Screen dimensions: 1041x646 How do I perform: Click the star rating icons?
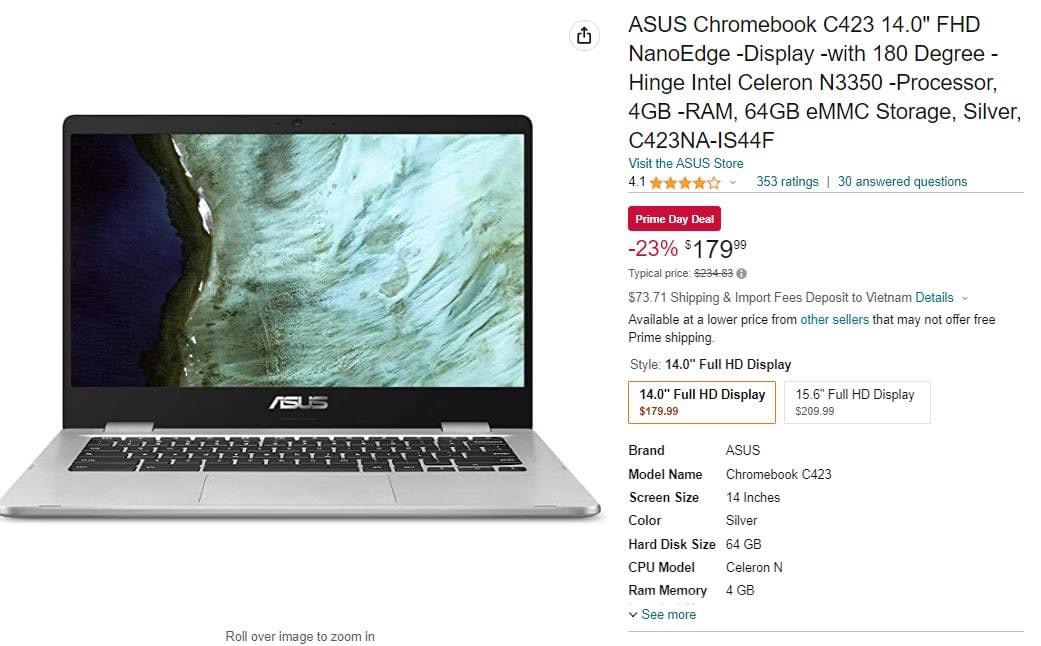pyautogui.click(x=684, y=183)
